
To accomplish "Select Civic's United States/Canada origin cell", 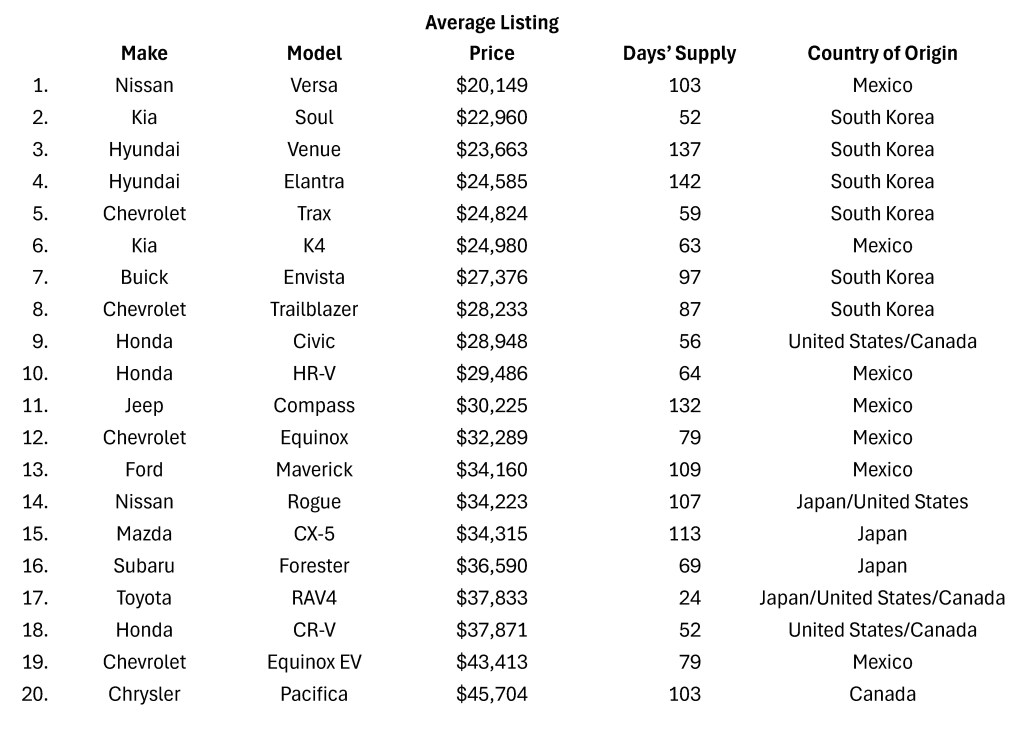I will pyautogui.click(x=882, y=341).
